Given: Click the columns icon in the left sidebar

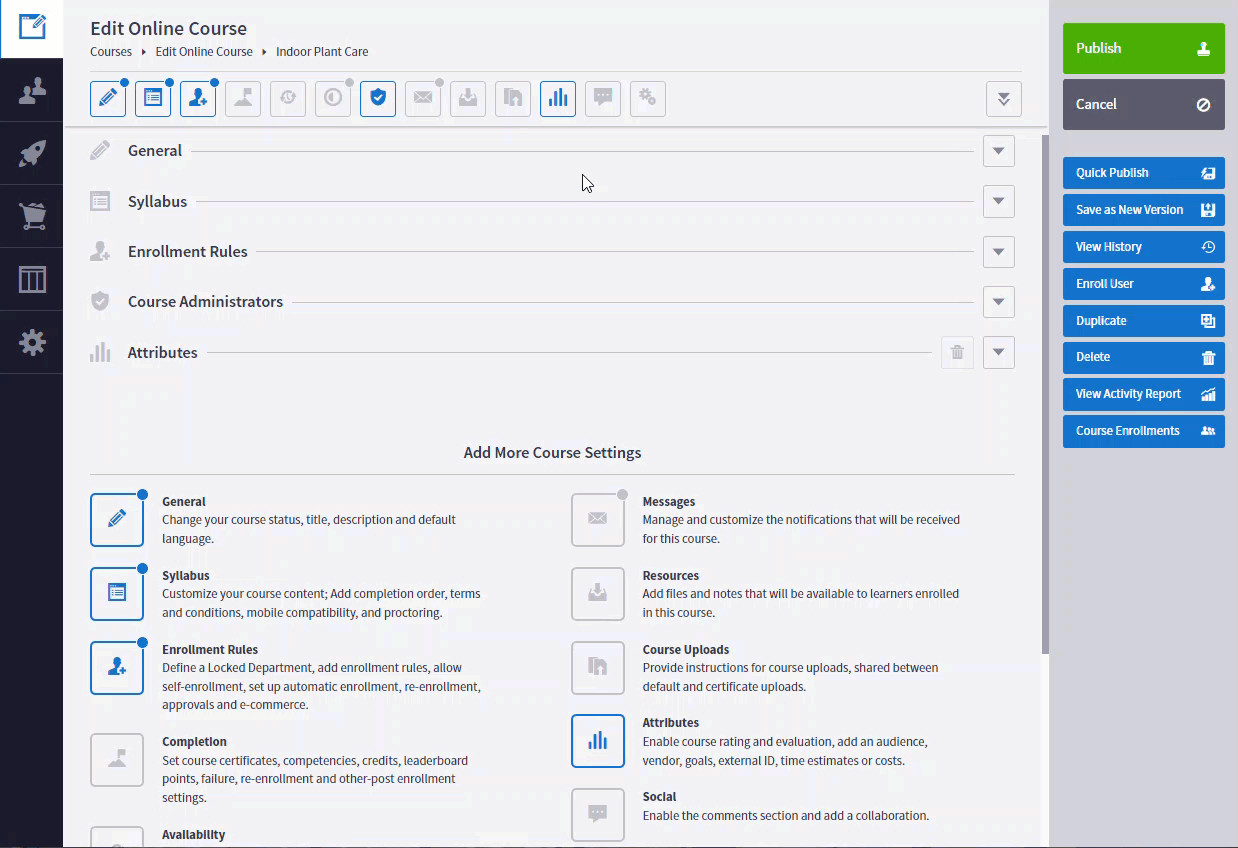Looking at the screenshot, I should click(x=32, y=280).
